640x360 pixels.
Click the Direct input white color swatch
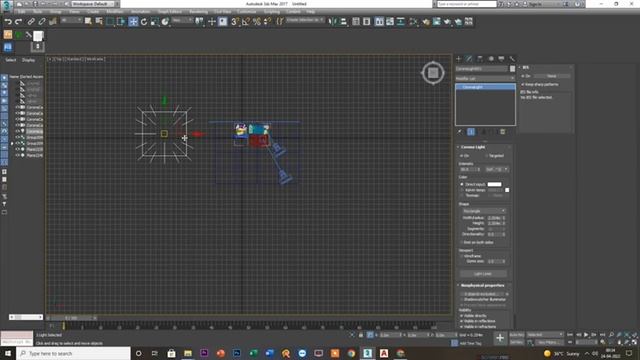click(494, 184)
